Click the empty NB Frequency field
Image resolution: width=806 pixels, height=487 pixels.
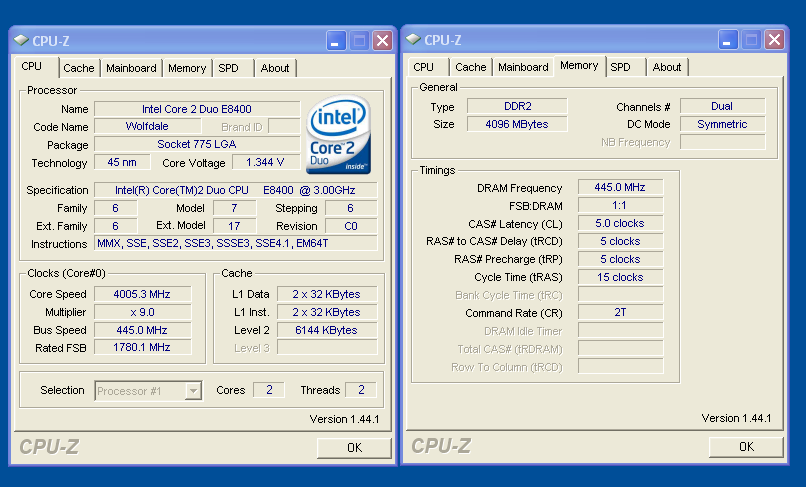click(x=723, y=142)
